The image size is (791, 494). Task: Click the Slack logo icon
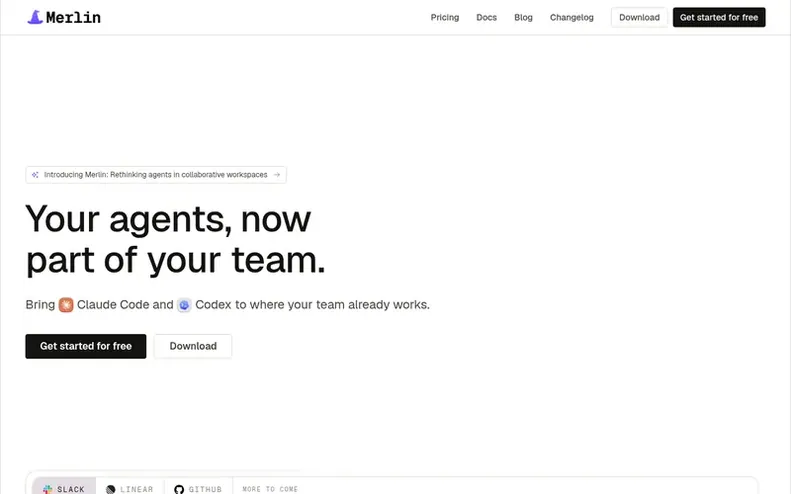47,489
